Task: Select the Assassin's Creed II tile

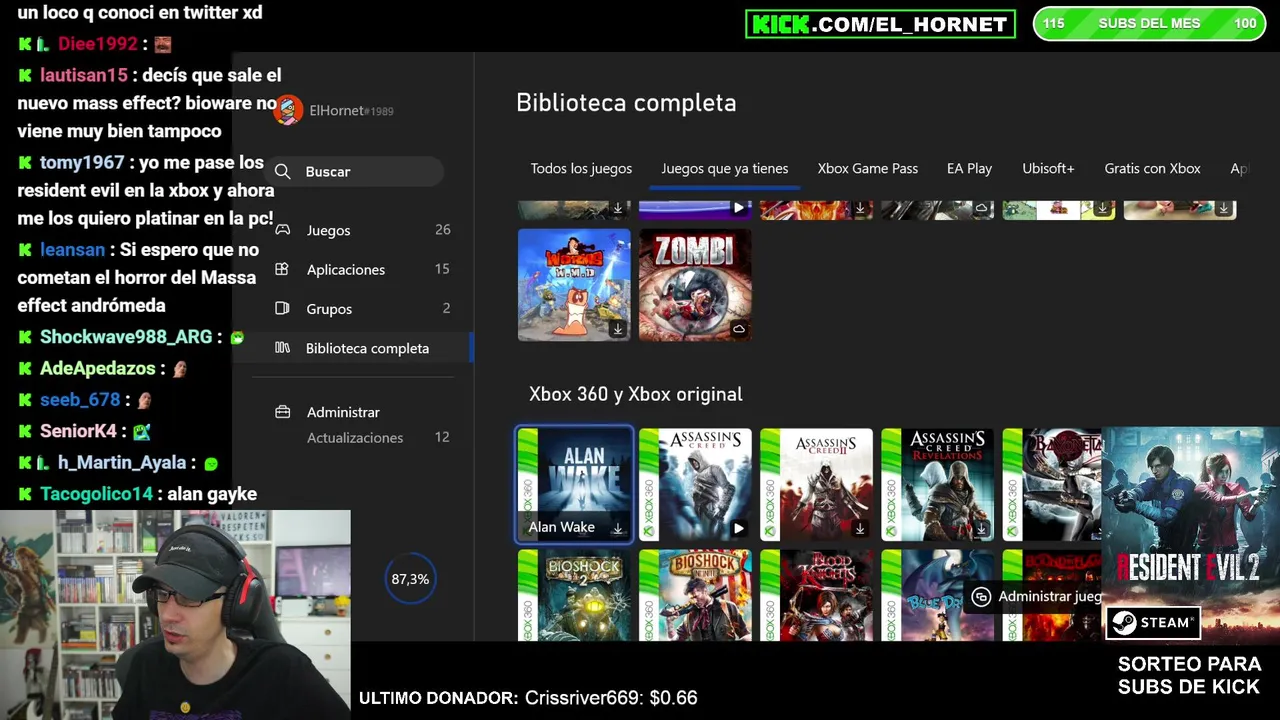Action: pos(816,485)
